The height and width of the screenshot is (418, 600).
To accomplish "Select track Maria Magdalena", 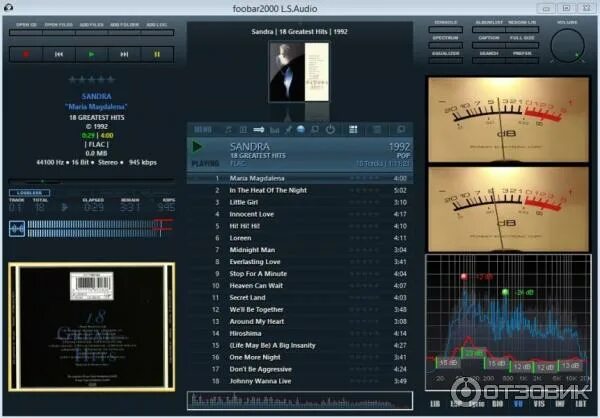I will pos(300,178).
